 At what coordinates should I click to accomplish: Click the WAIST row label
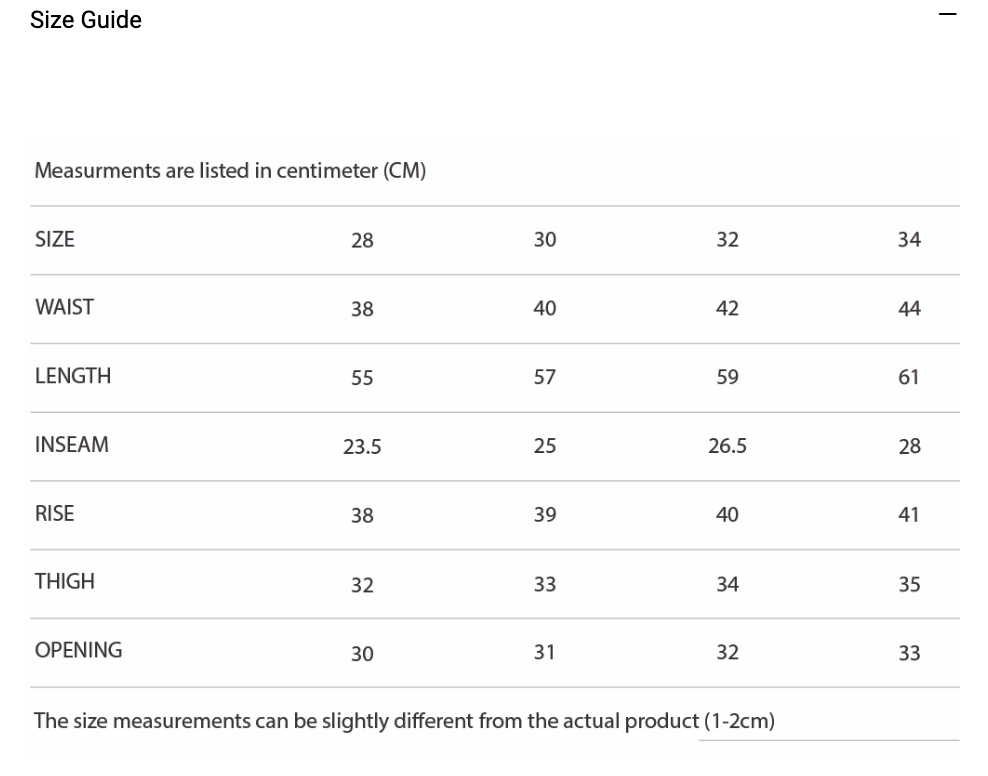pyautogui.click(x=64, y=308)
